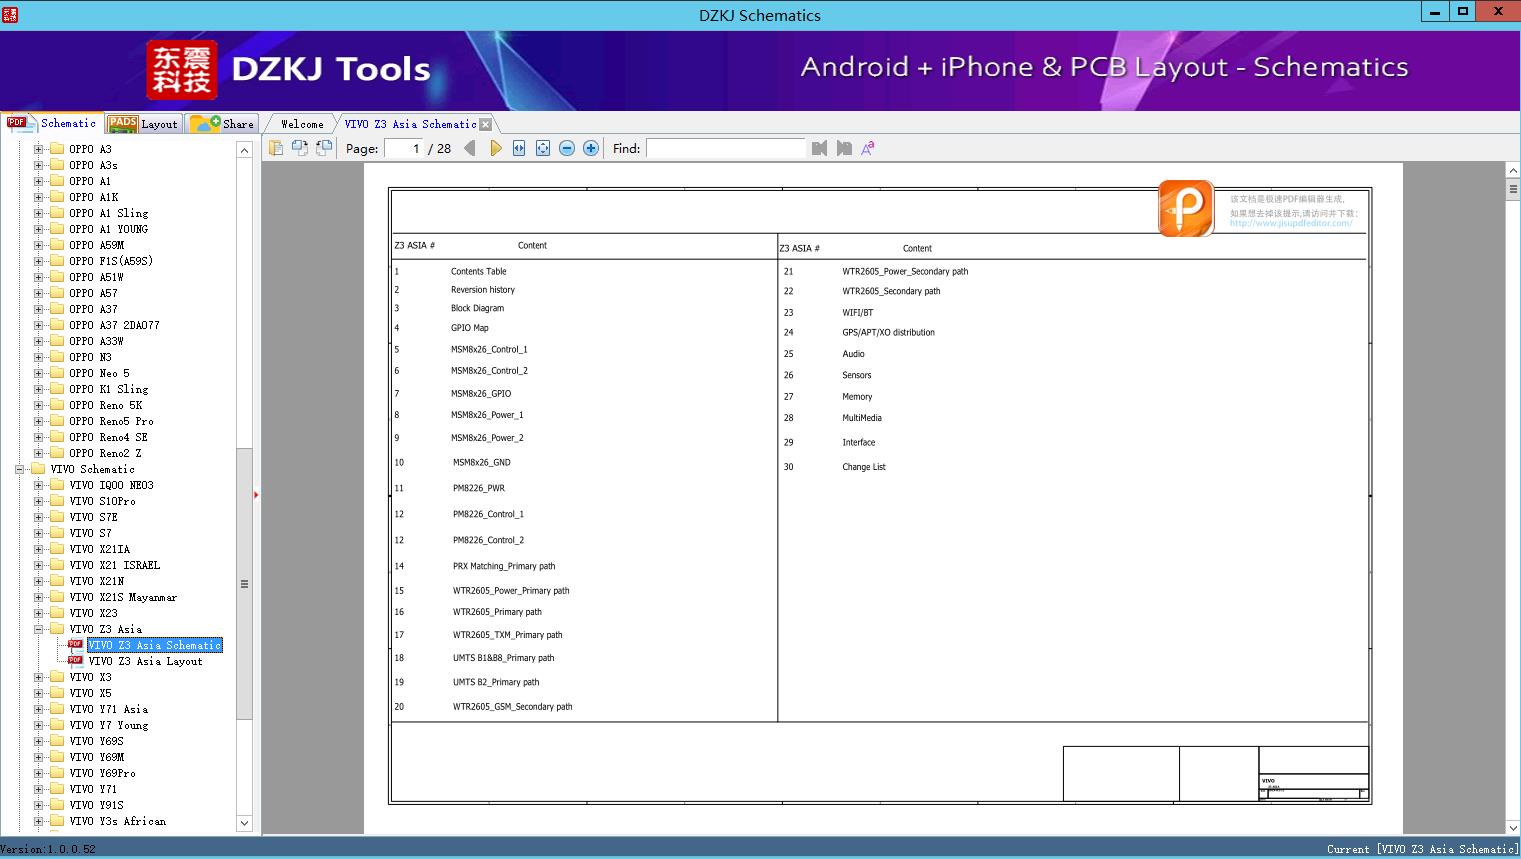This screenshot has width=1521, height=859.
Task: Click the document view scroll up arrow
Action: (1512, 171)
